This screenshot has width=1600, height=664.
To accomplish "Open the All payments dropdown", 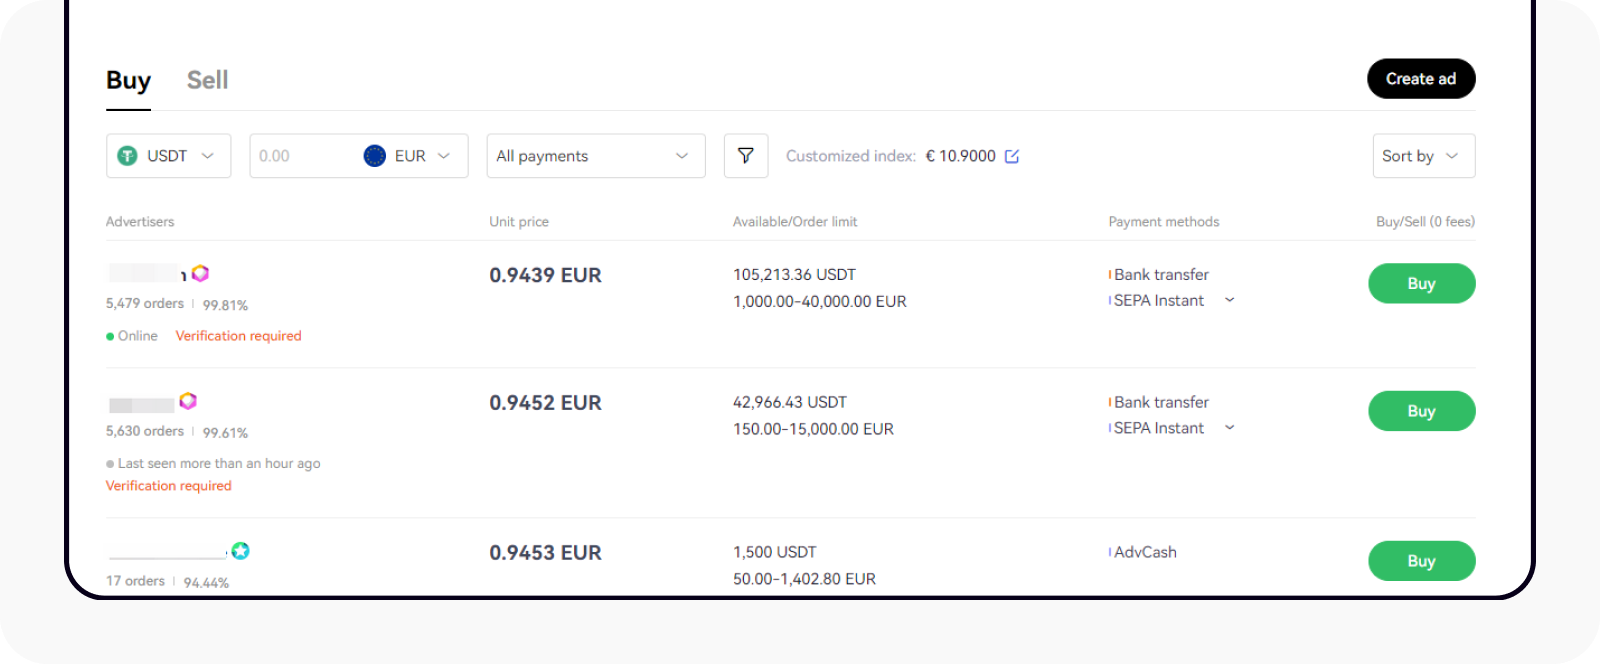I will (x=595, y=156).
